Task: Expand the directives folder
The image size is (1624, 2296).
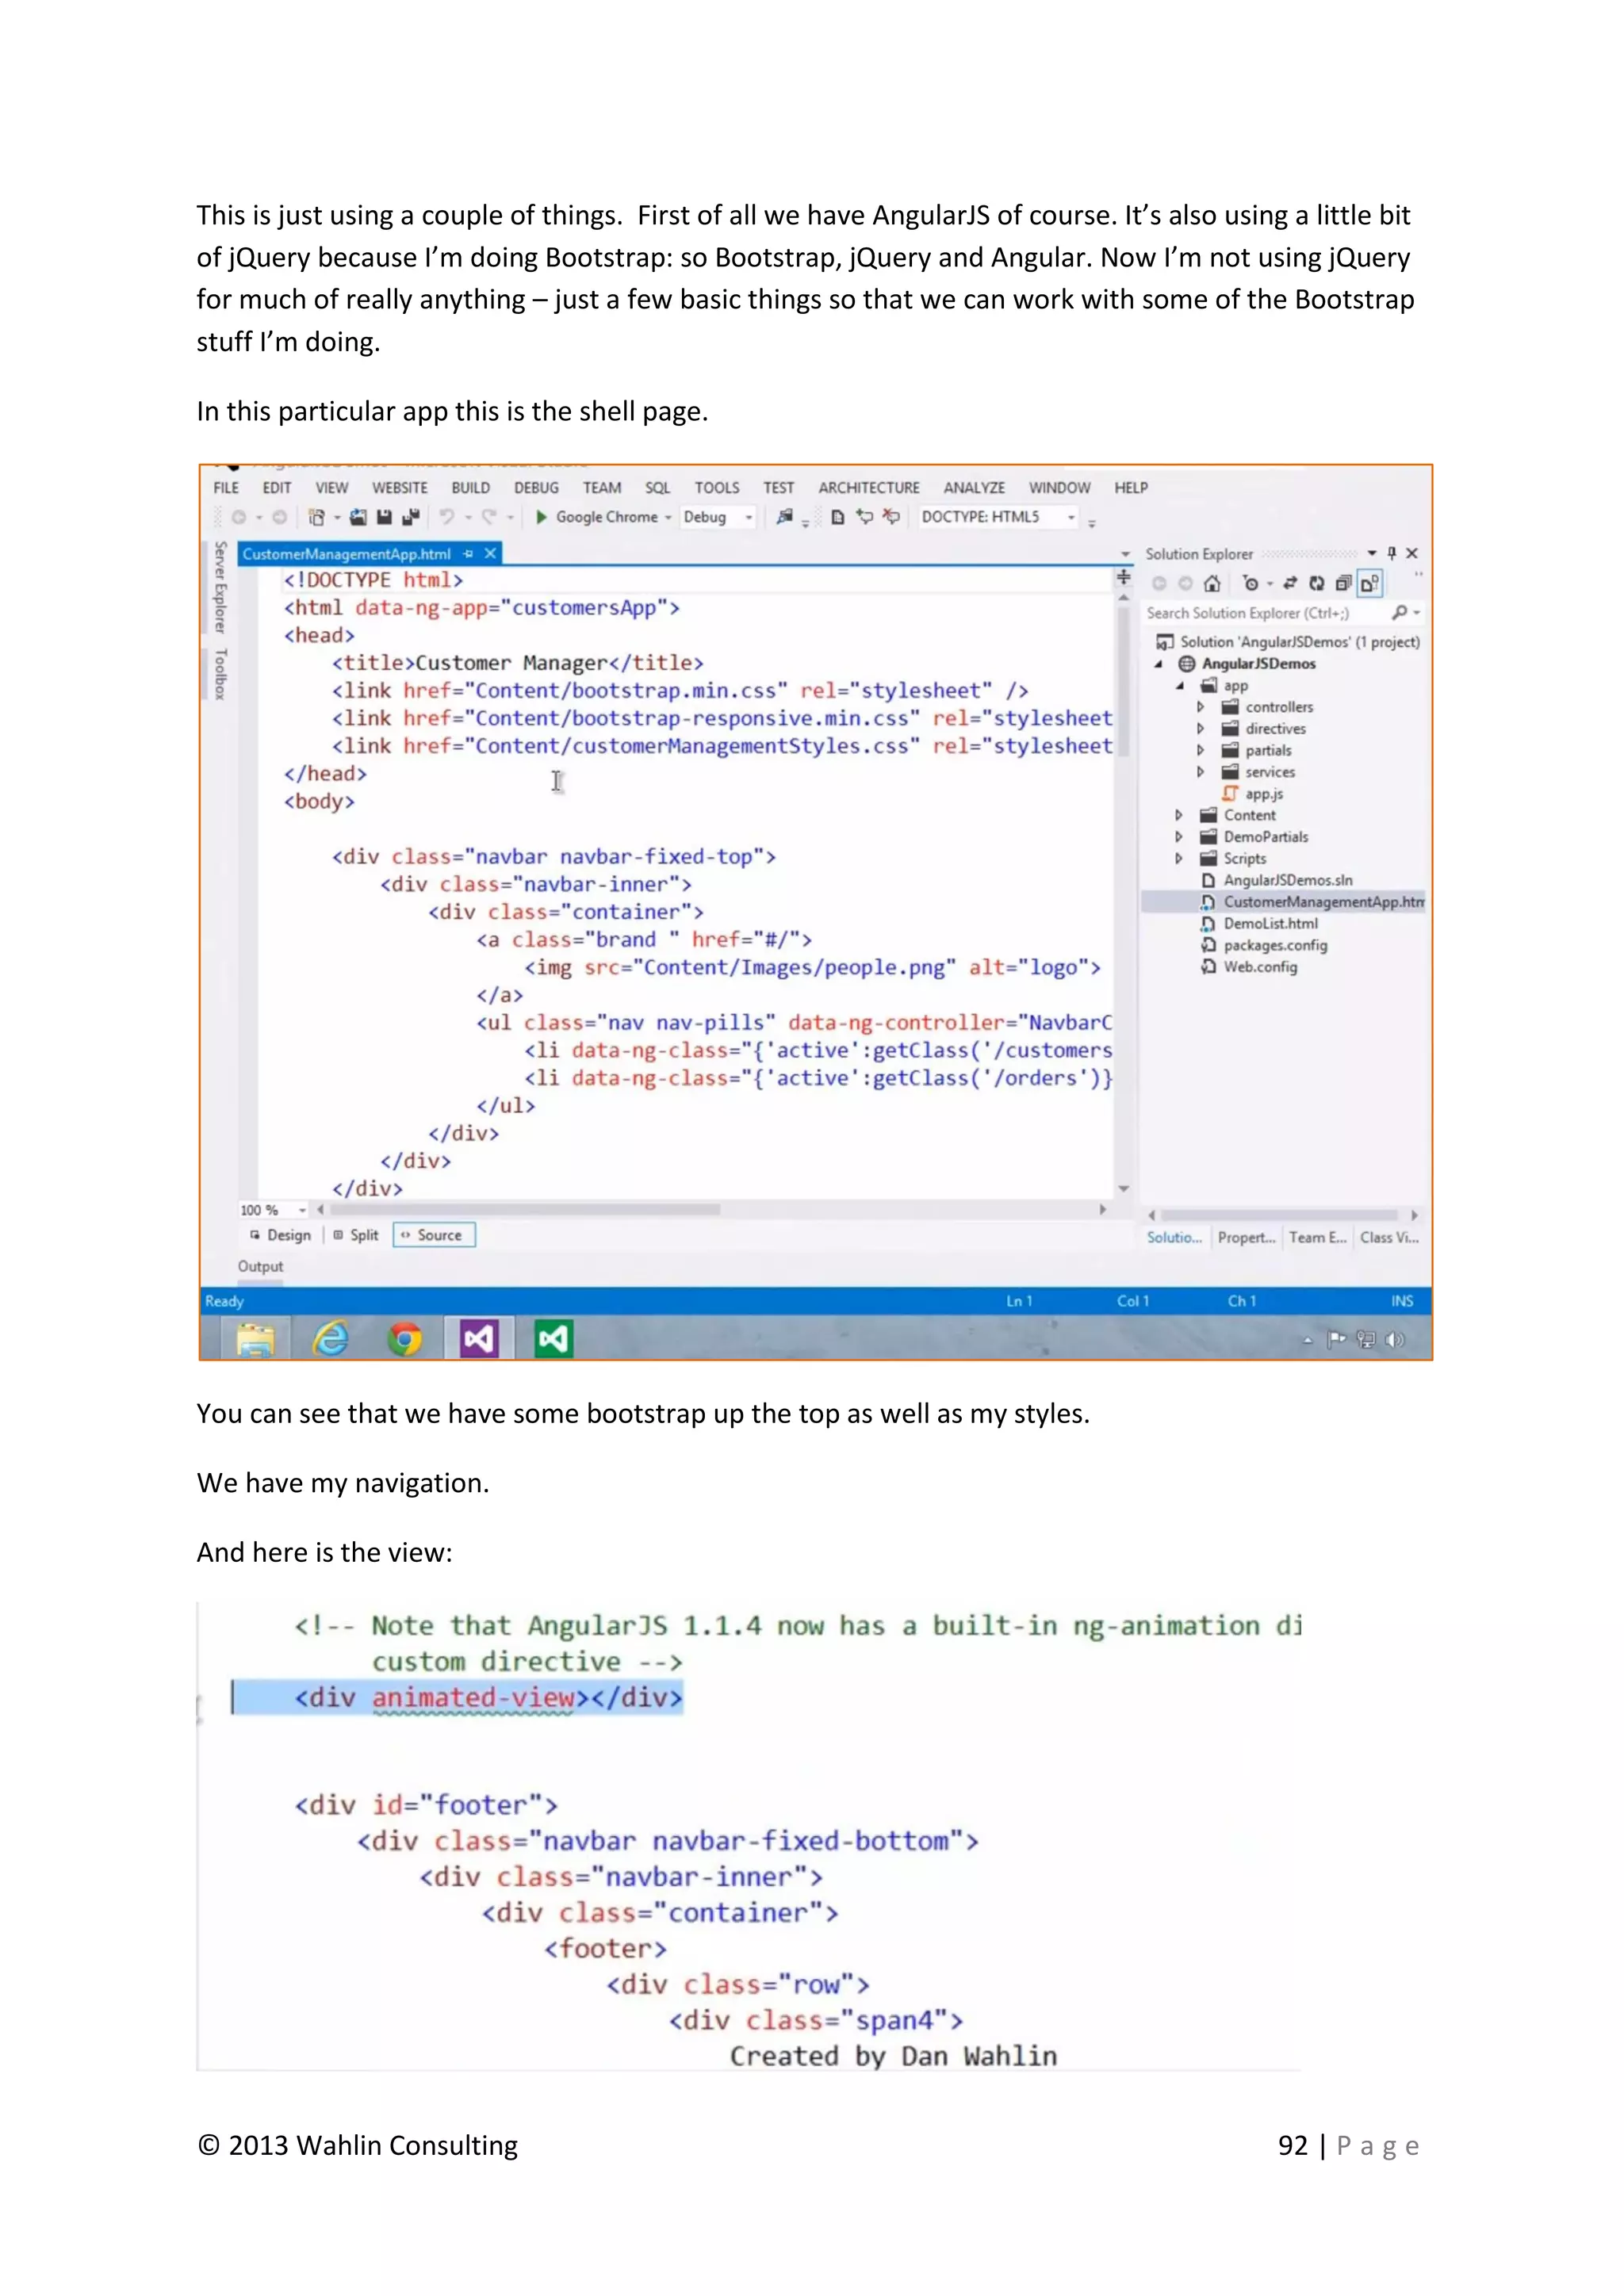Action: click(x=1201, y=729)
